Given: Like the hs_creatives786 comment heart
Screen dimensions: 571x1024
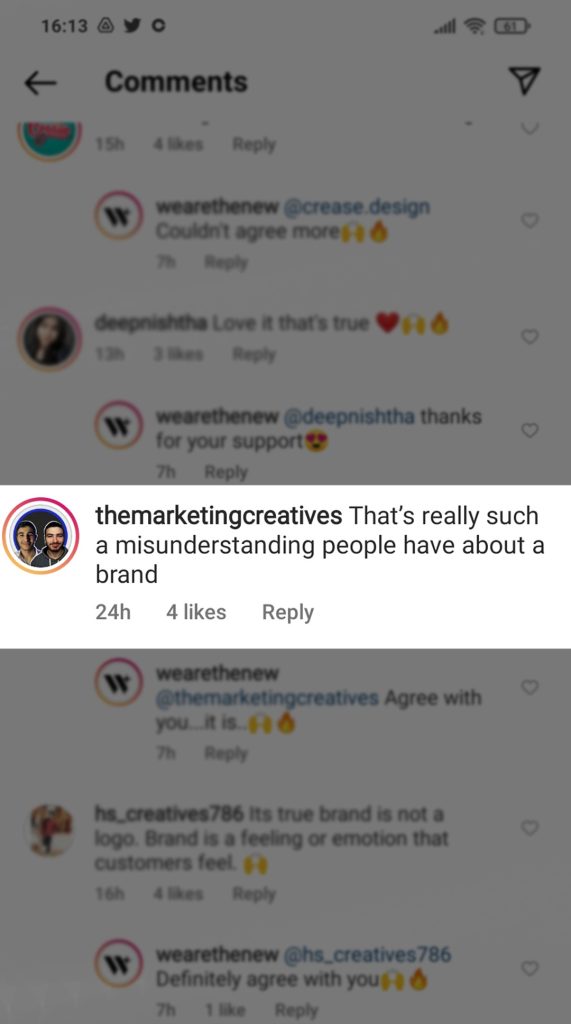Looking at the screenshot, I should coord(530,828).
